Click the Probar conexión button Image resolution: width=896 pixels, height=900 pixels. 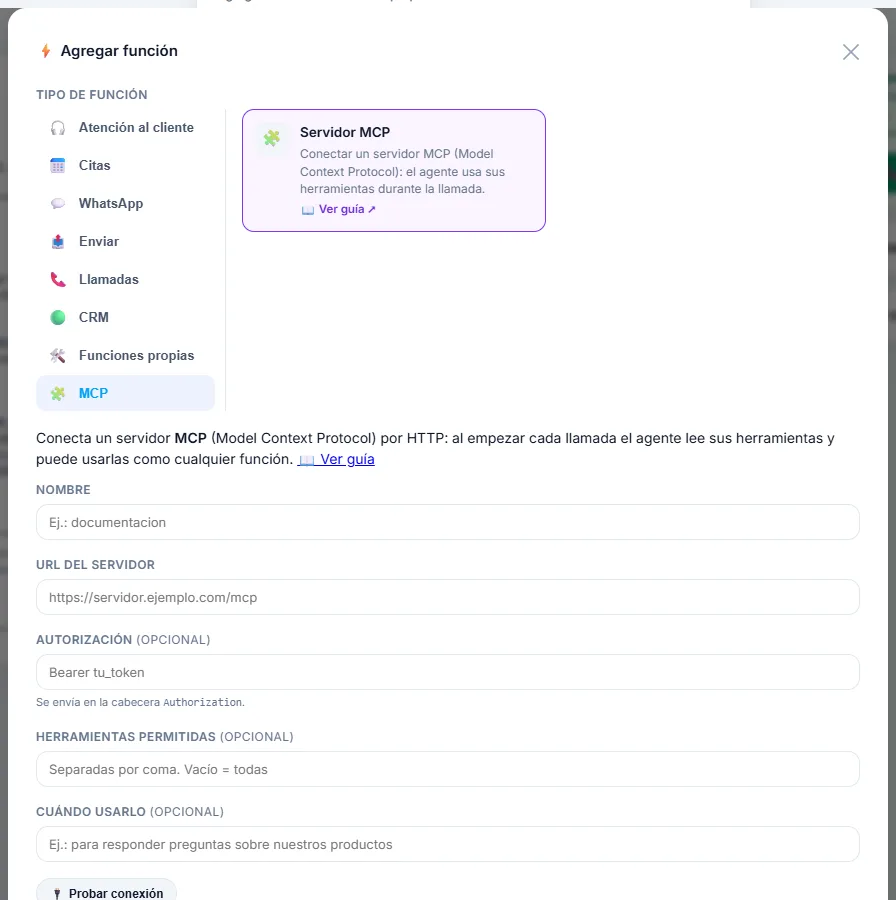coord(107,893)
